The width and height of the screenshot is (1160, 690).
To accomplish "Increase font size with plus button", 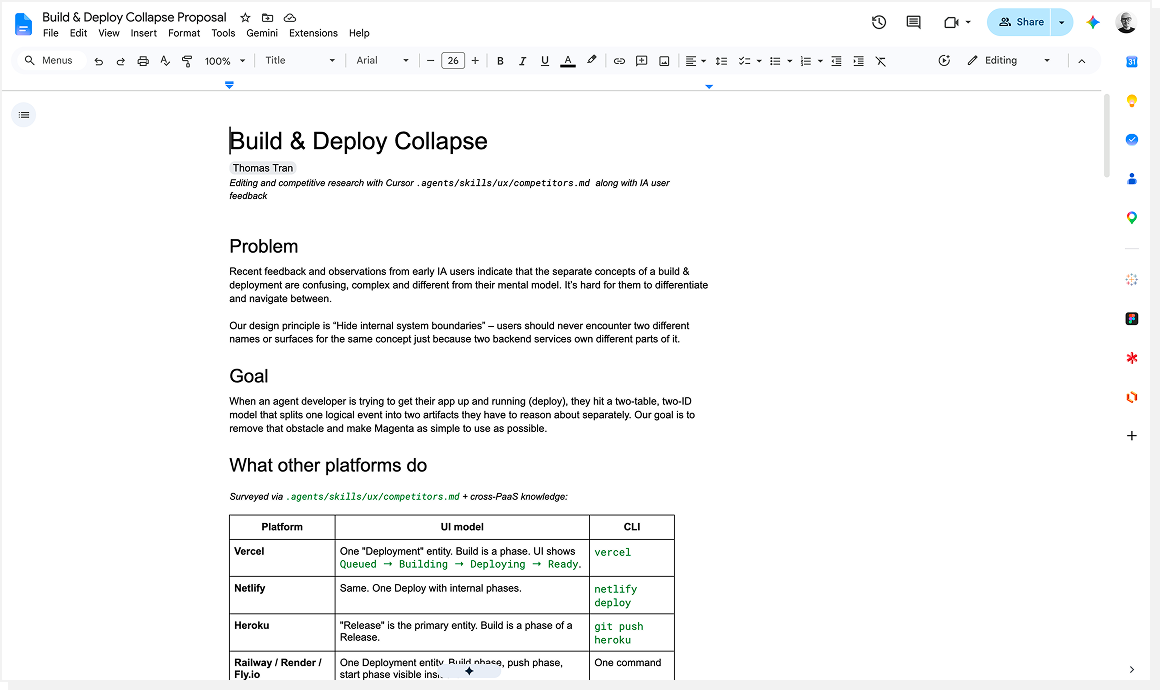I will pyautogui.click(x=475, y=61).
